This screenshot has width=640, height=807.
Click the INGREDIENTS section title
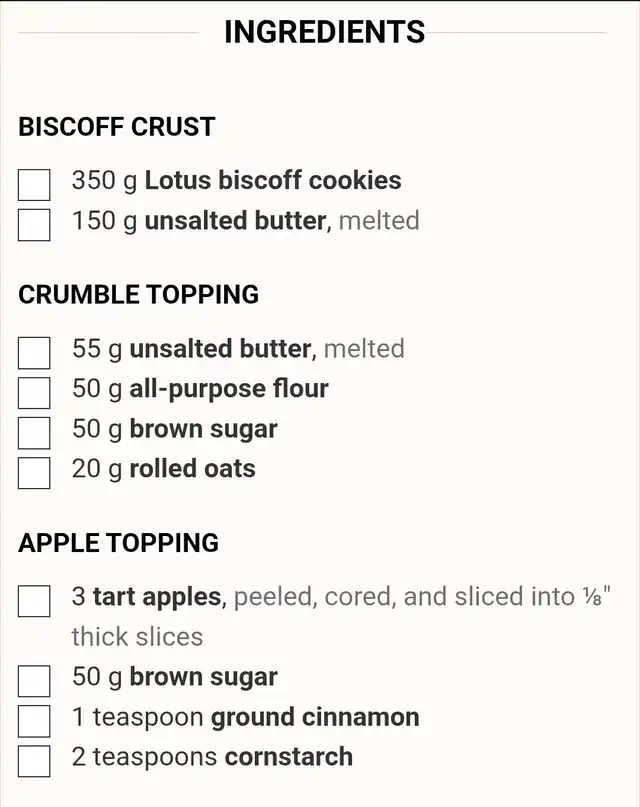pos(324,32)
